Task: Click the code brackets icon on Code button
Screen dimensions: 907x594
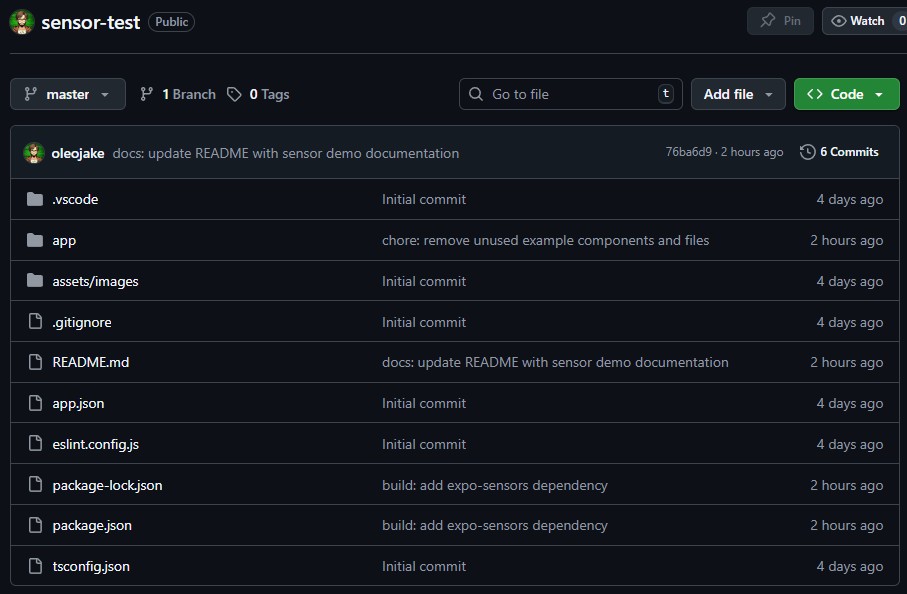Action: (814, 94)
